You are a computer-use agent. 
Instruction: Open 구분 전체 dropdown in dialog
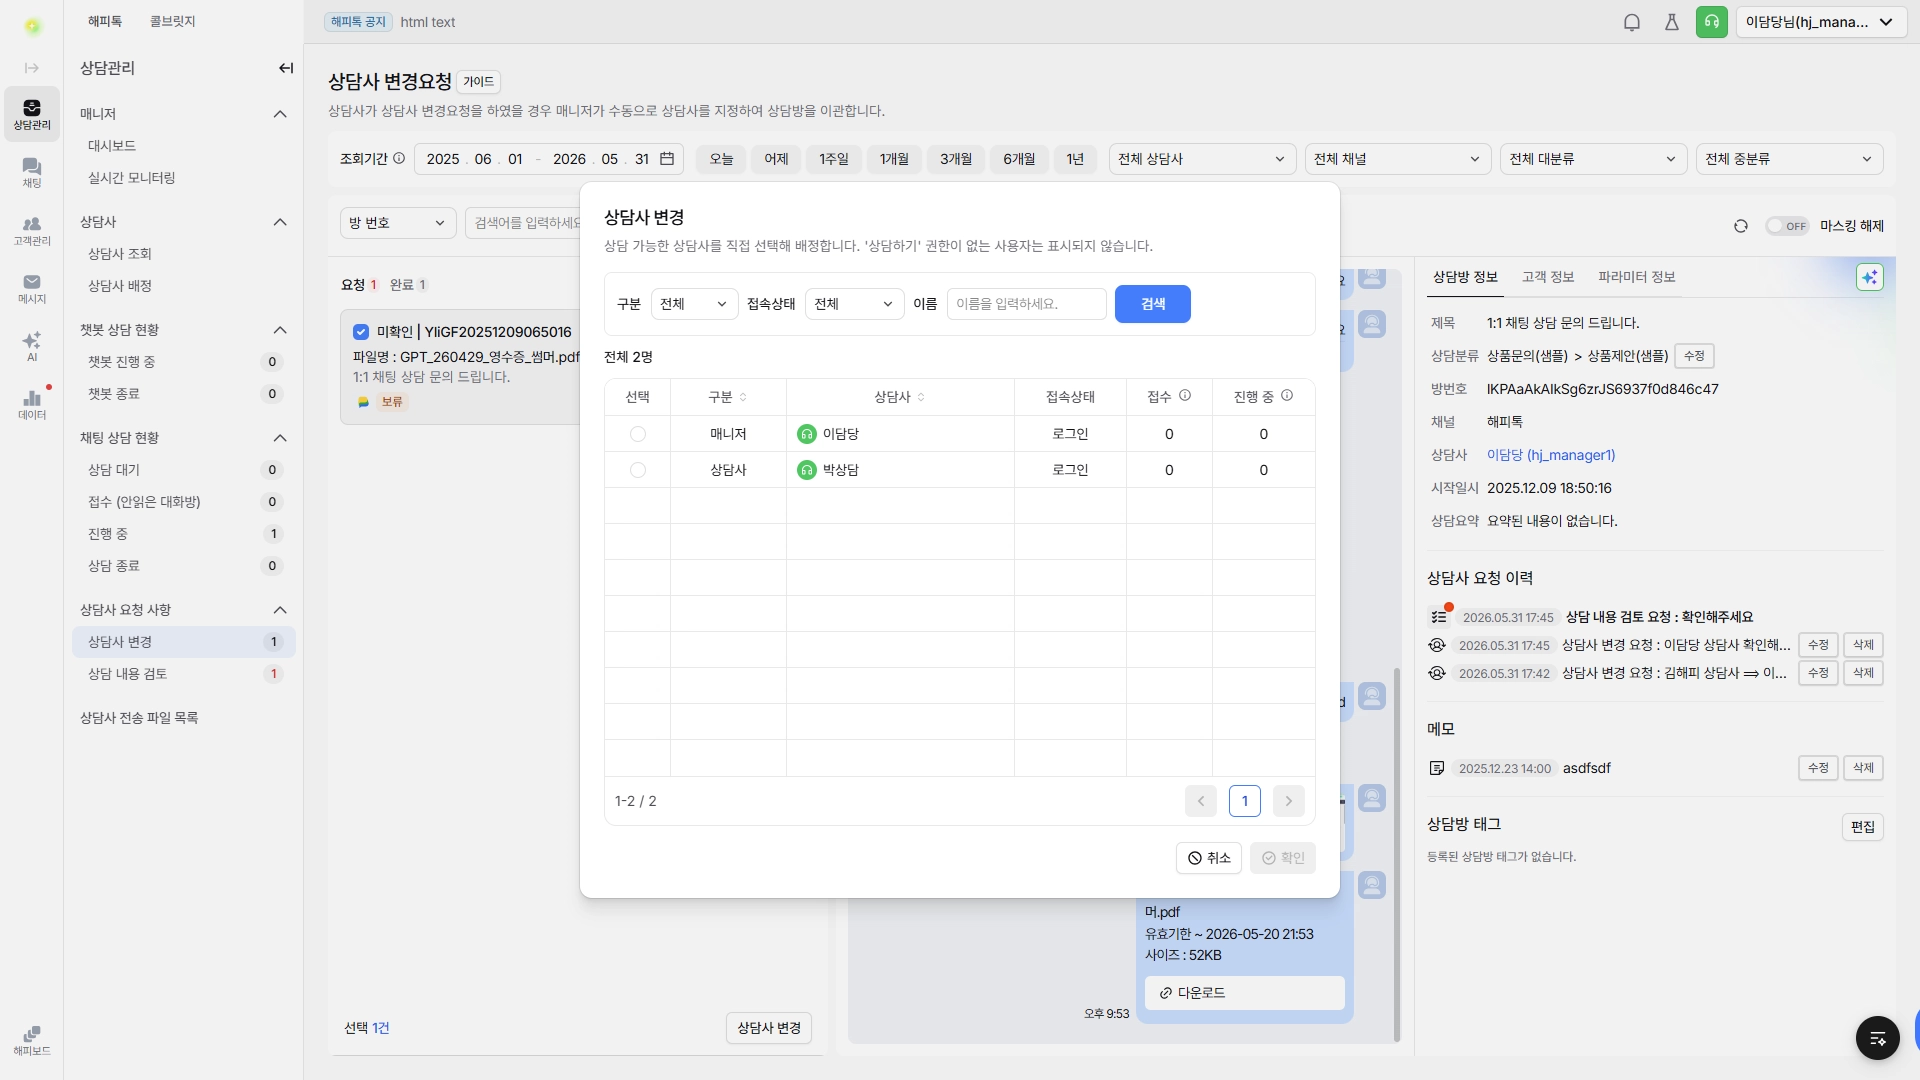pyautogui.click(x=694, y=304)
